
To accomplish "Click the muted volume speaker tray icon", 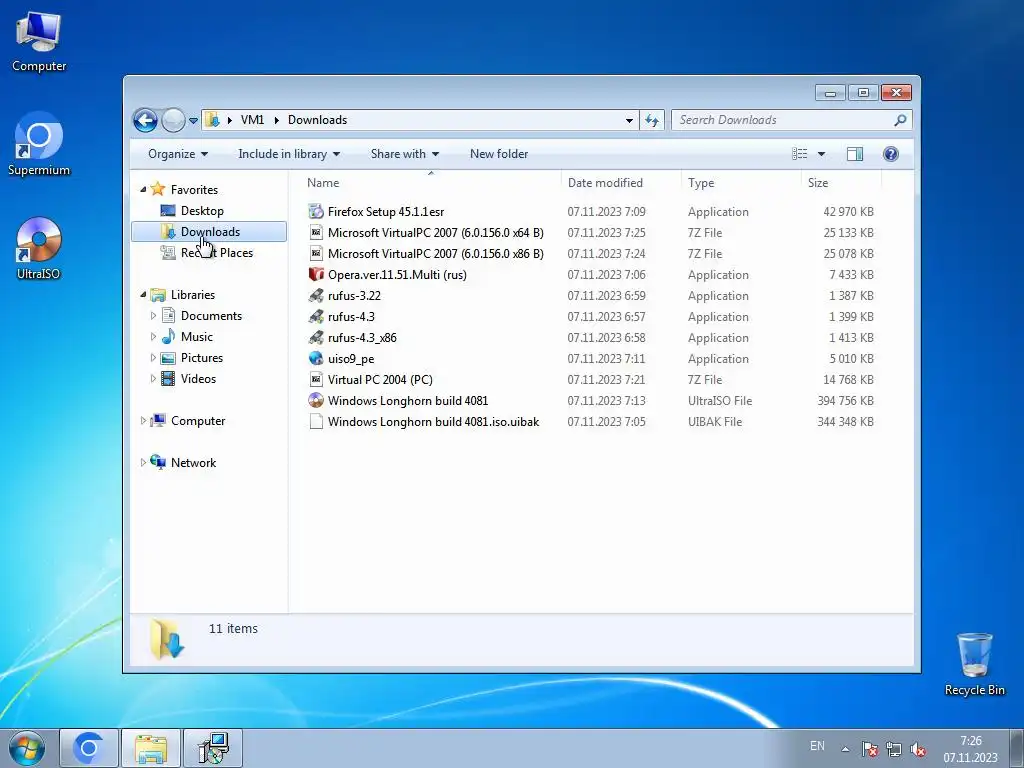I will [918, 749].
